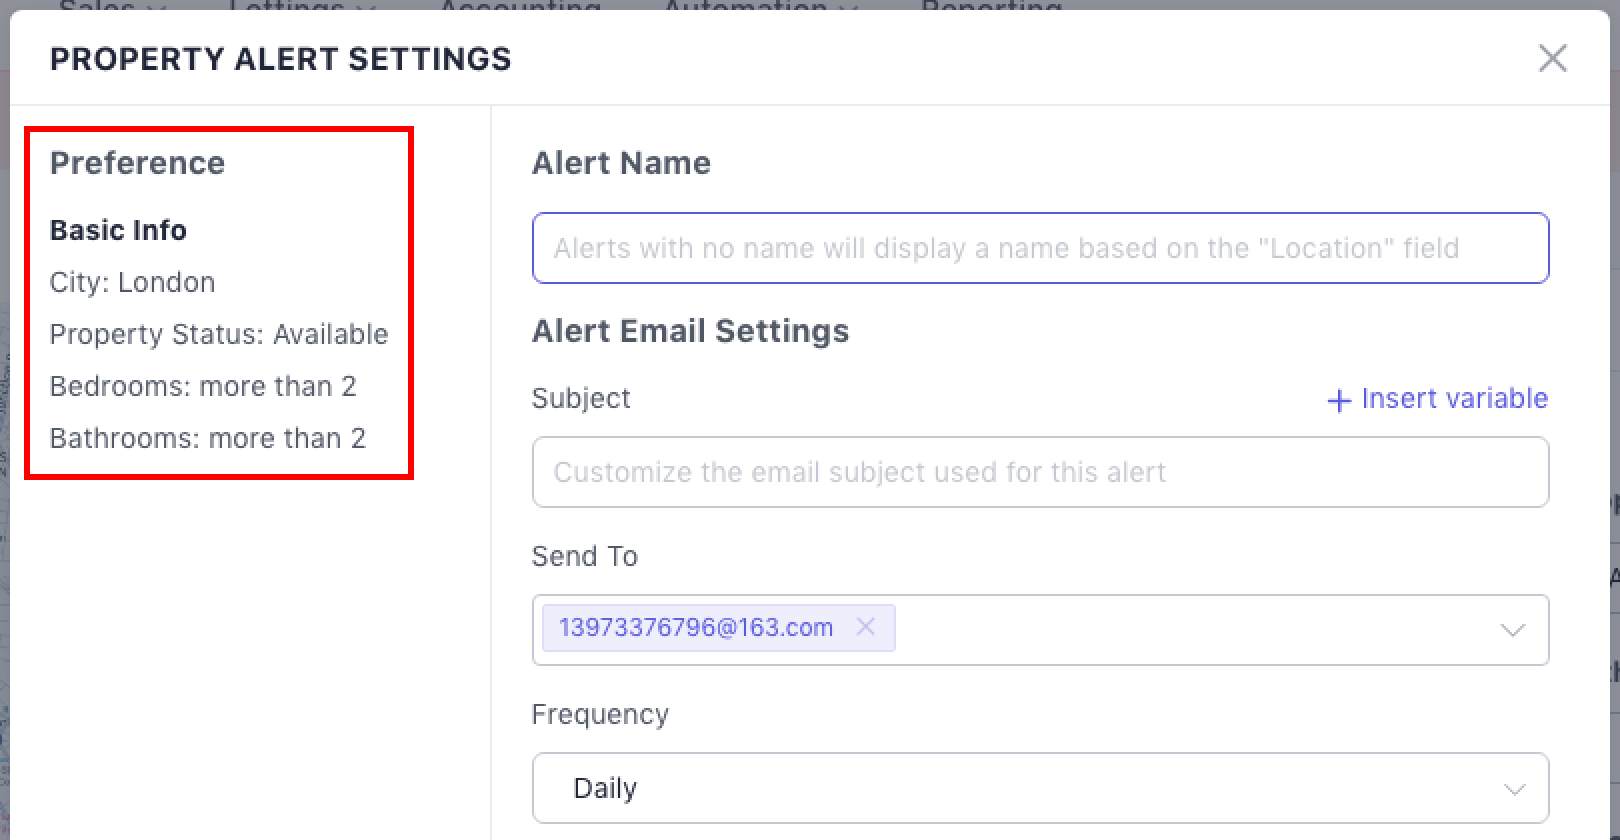
Task: Click the Alert Email Settings heading
Action: (690, 331)
